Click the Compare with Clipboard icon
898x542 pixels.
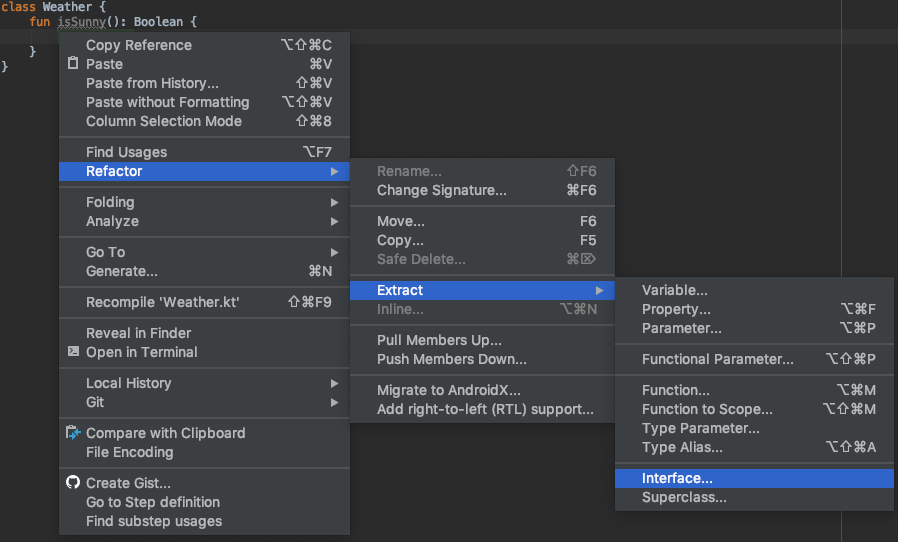[x=72, y=433]
